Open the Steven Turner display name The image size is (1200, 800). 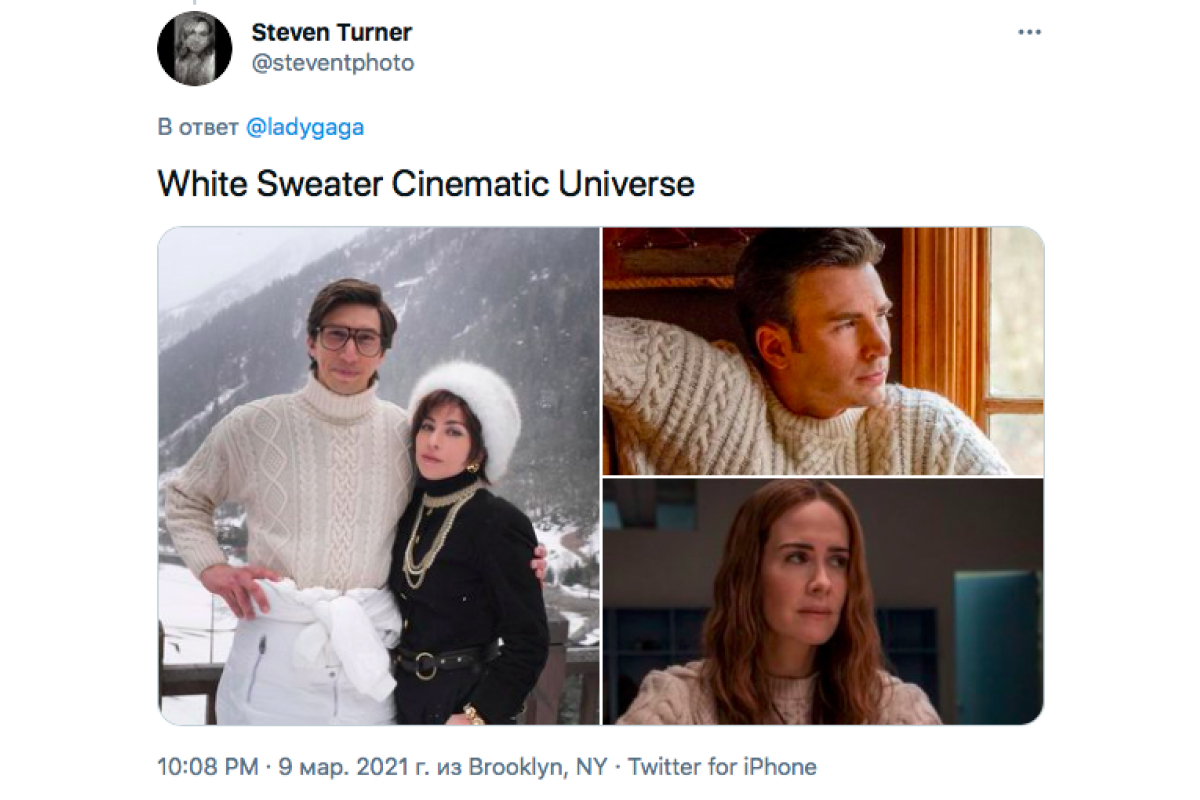pos(332,32)
